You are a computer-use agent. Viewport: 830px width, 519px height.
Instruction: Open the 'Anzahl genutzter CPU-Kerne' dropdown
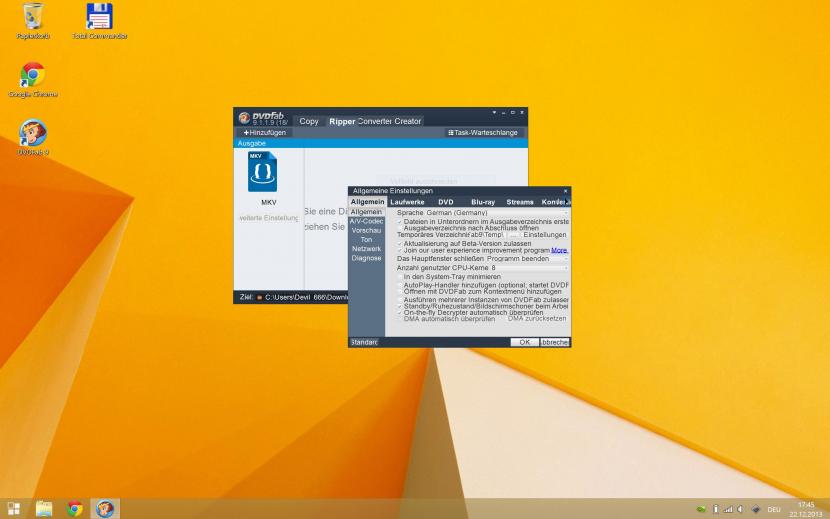tap(528, 268)
